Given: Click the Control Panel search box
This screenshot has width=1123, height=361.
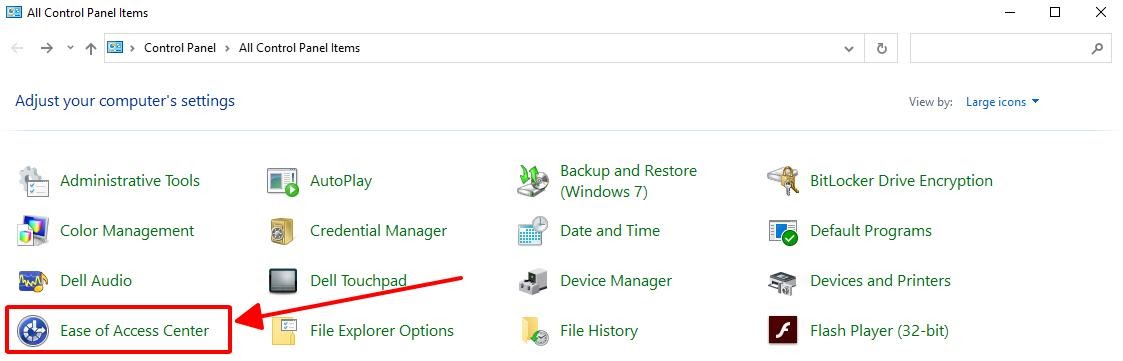Looking at the screenshot, I should (1009, 49).
